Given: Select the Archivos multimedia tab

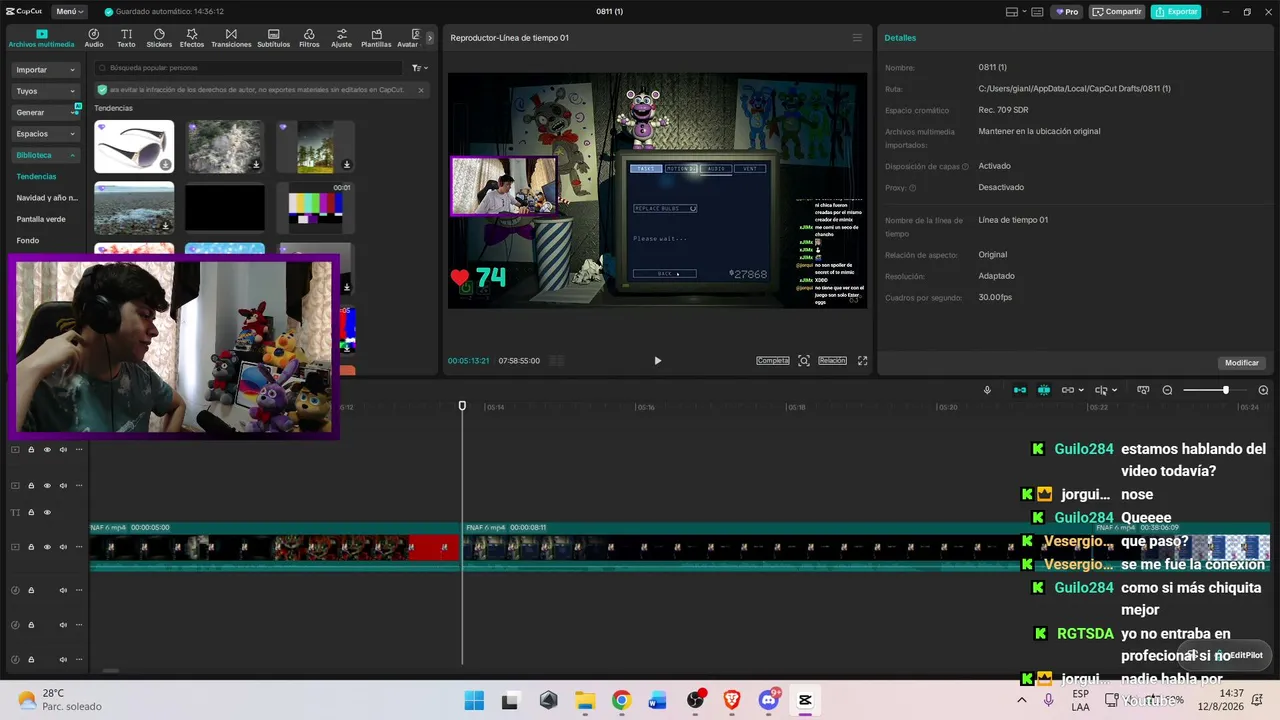Looking at the screenshot, I should [41, 38].
